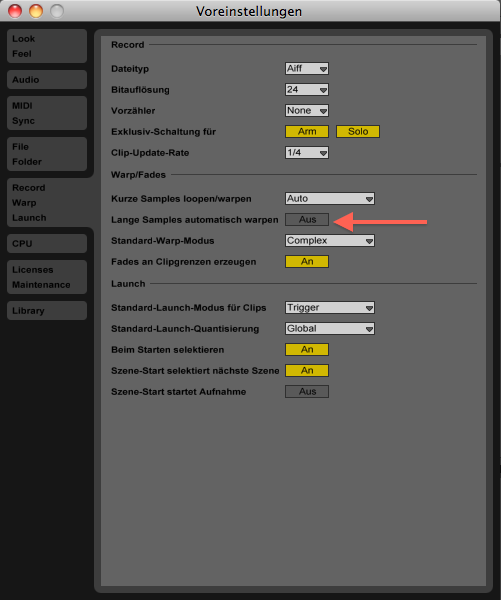This screenshot has height=600, width=501.
Task: Open the Clip-Update-Rate dropdown
Action: tap(307, 153)
